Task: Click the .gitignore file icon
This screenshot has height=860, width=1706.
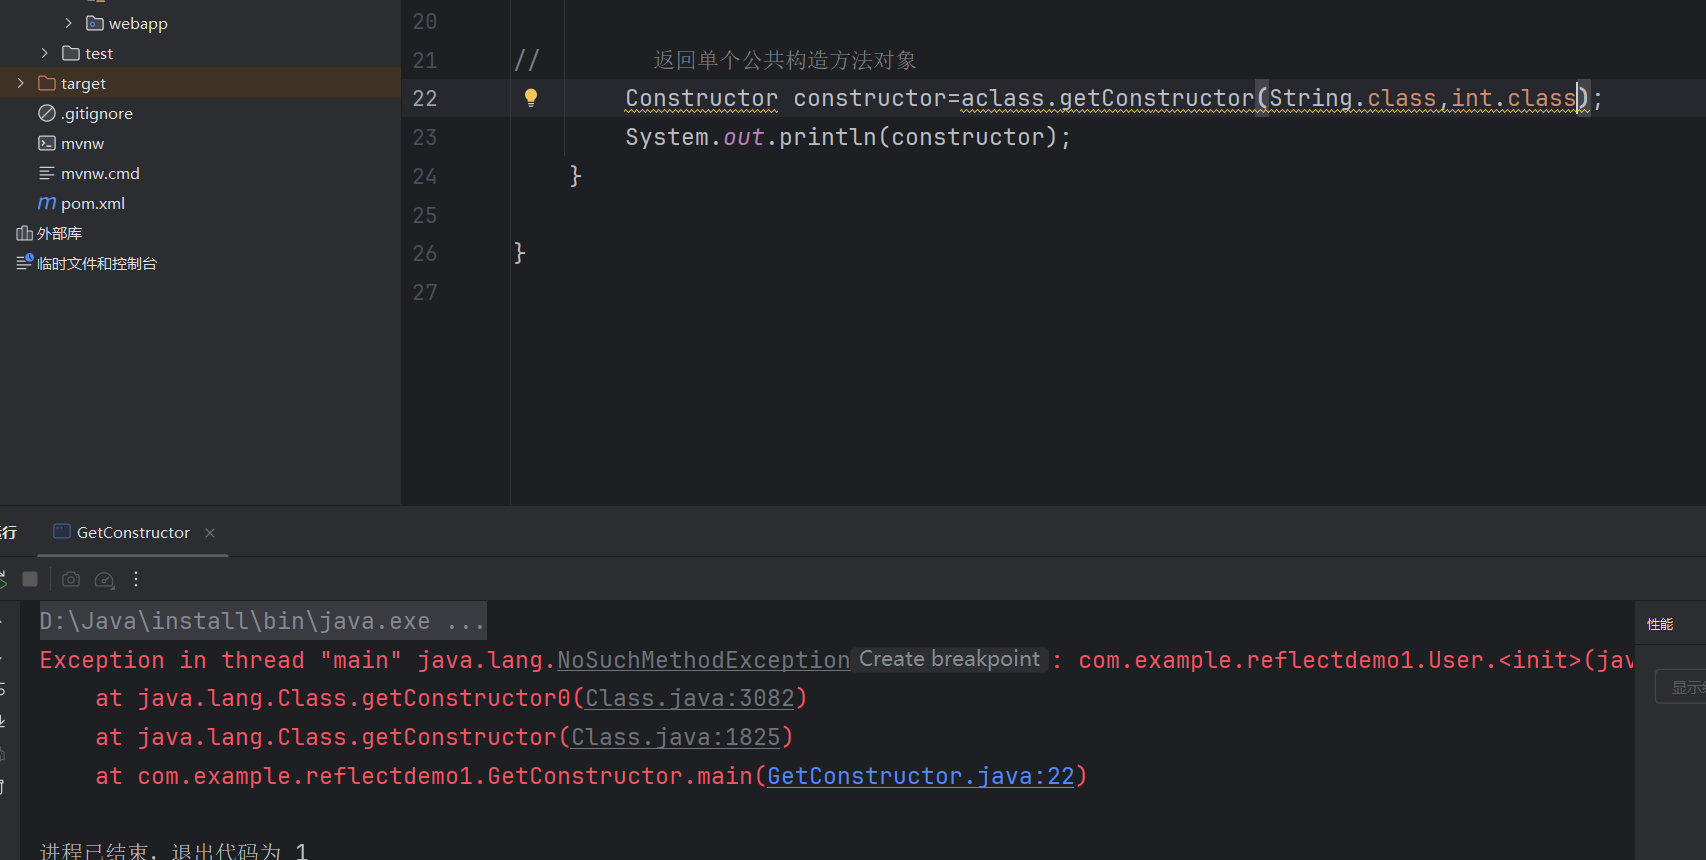Action: [47, 113]
